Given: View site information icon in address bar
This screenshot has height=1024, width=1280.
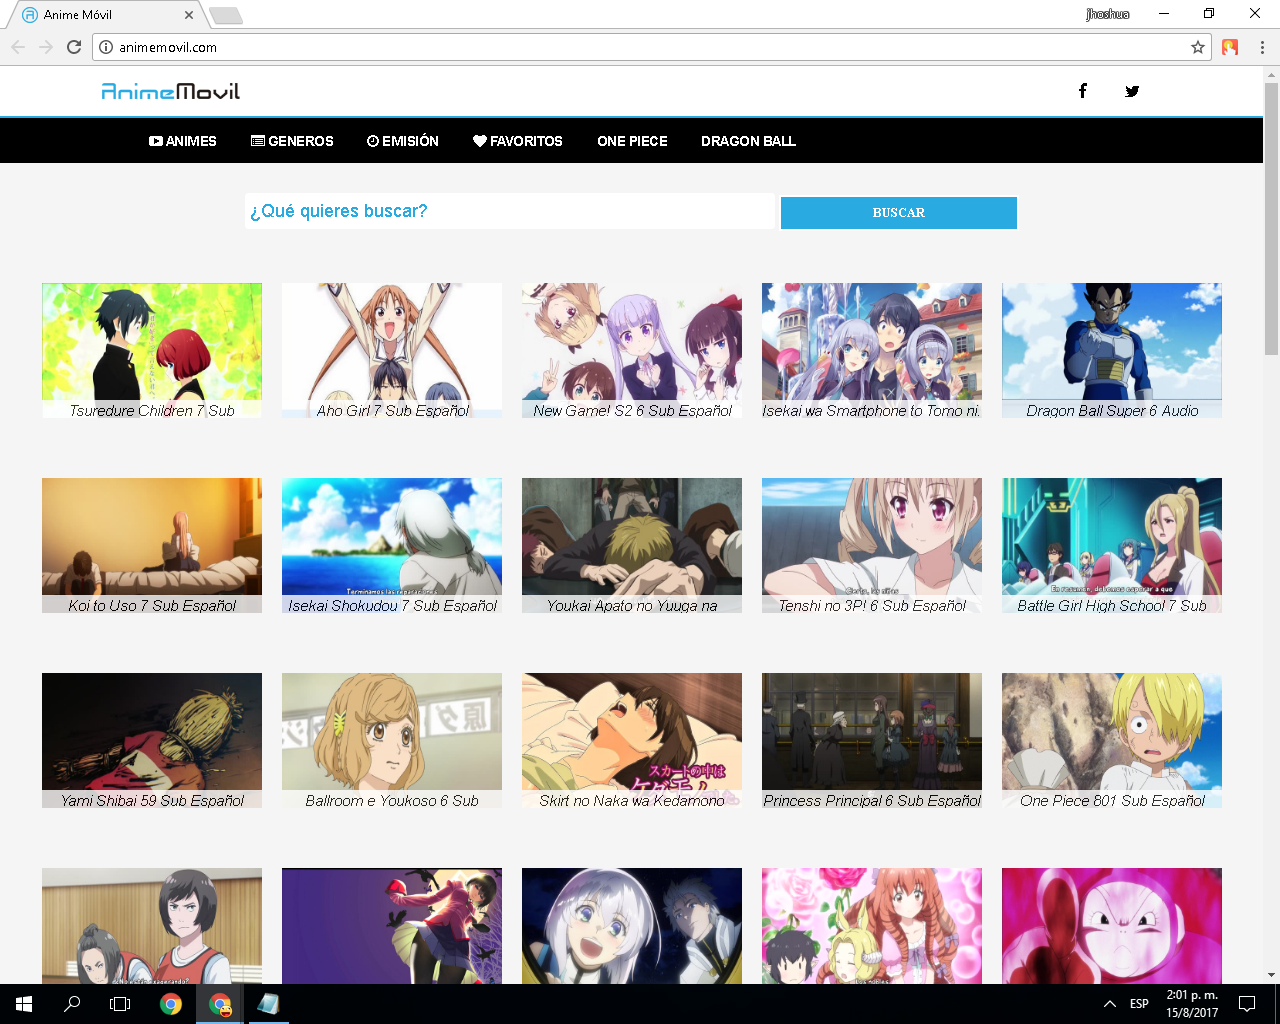Looking at the screenshot, I should (x=106, y=47).
